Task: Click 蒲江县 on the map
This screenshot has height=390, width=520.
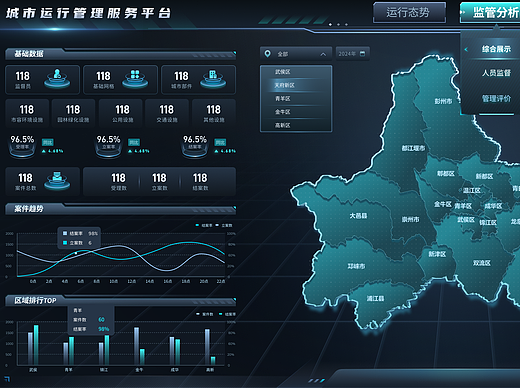Action: pos(375,298)
